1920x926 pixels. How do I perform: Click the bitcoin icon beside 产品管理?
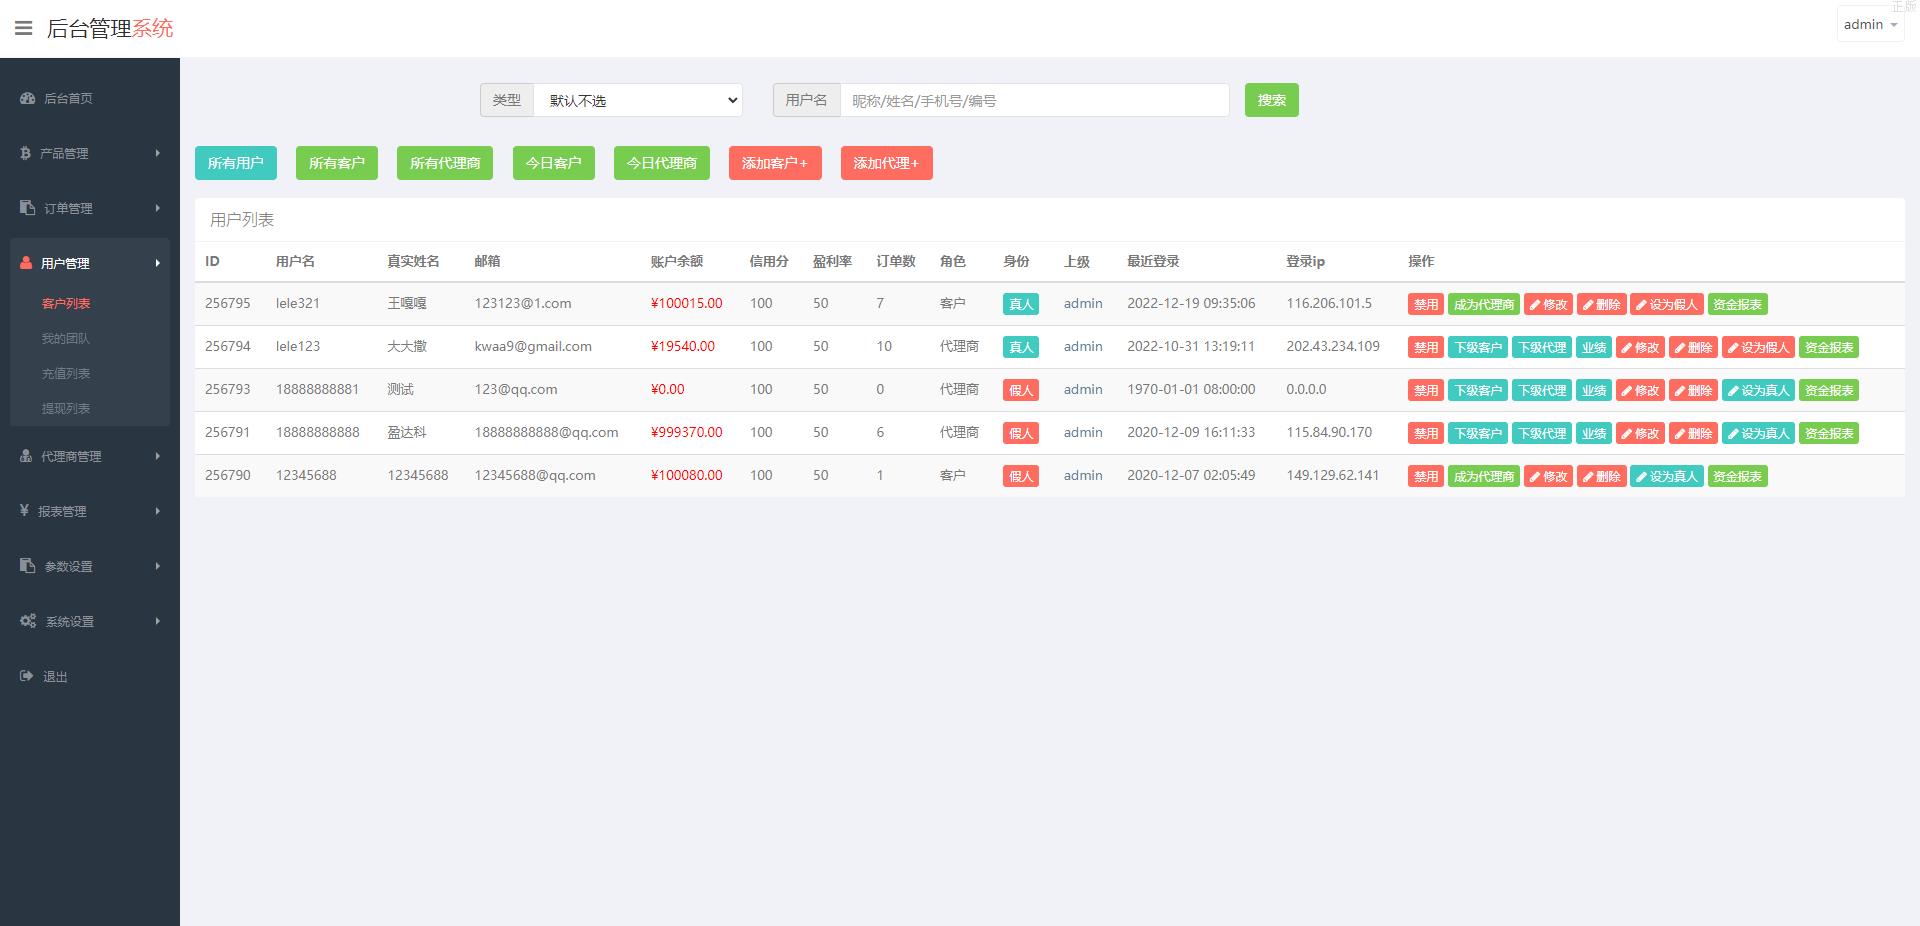pos(26,153)
